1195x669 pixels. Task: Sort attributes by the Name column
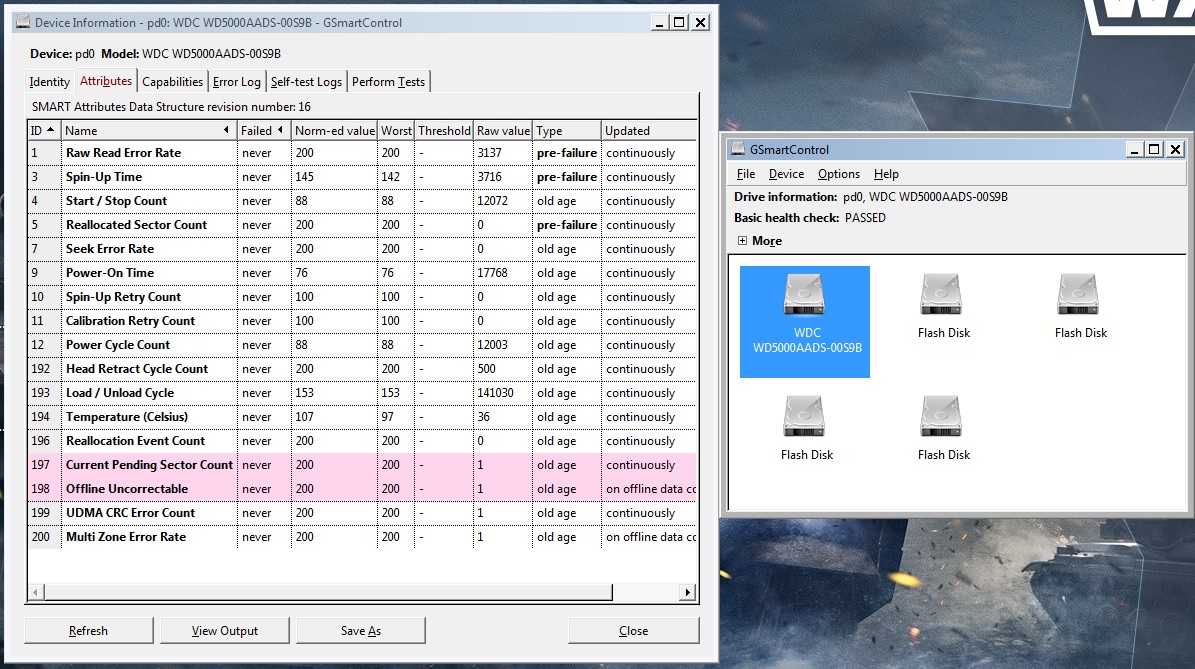pyautogui.click(x=149, y=130)
